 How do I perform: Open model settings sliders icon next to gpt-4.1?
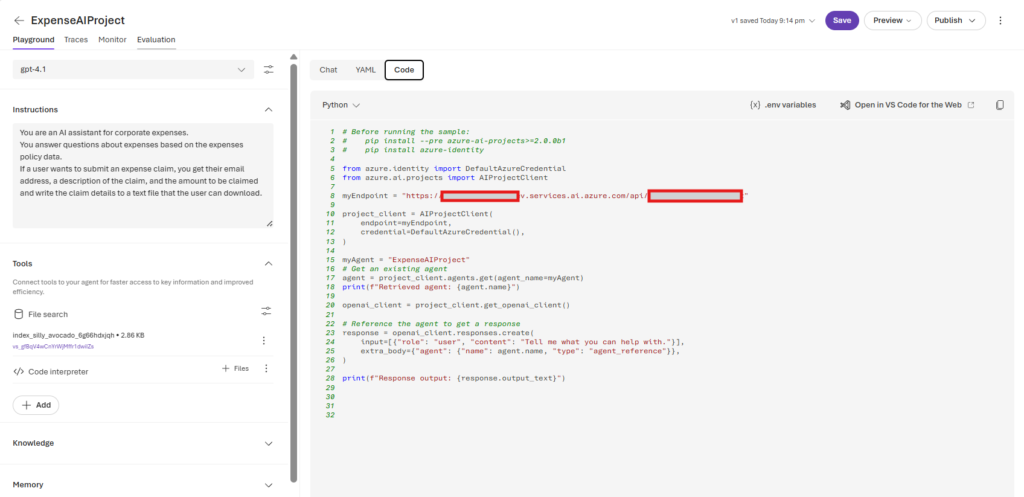tap(269, 69)
